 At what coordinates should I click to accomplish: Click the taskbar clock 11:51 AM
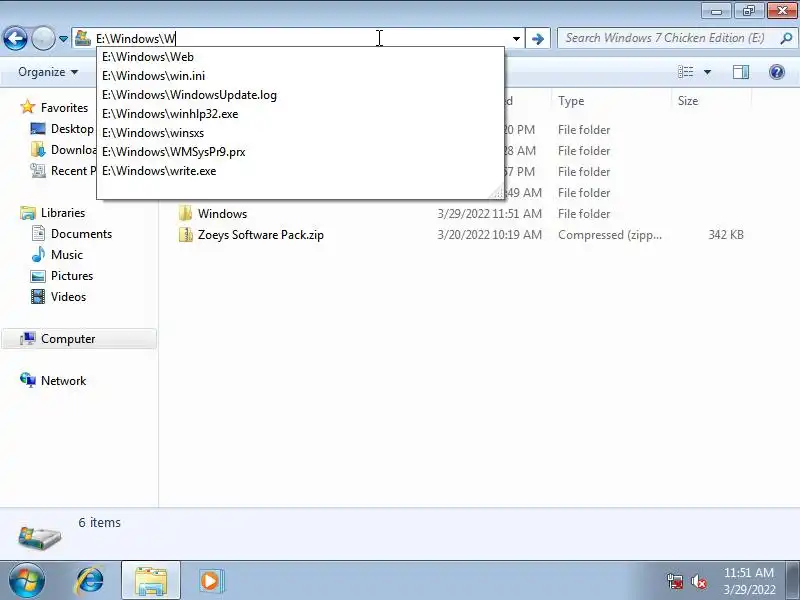tap(748, 572)
